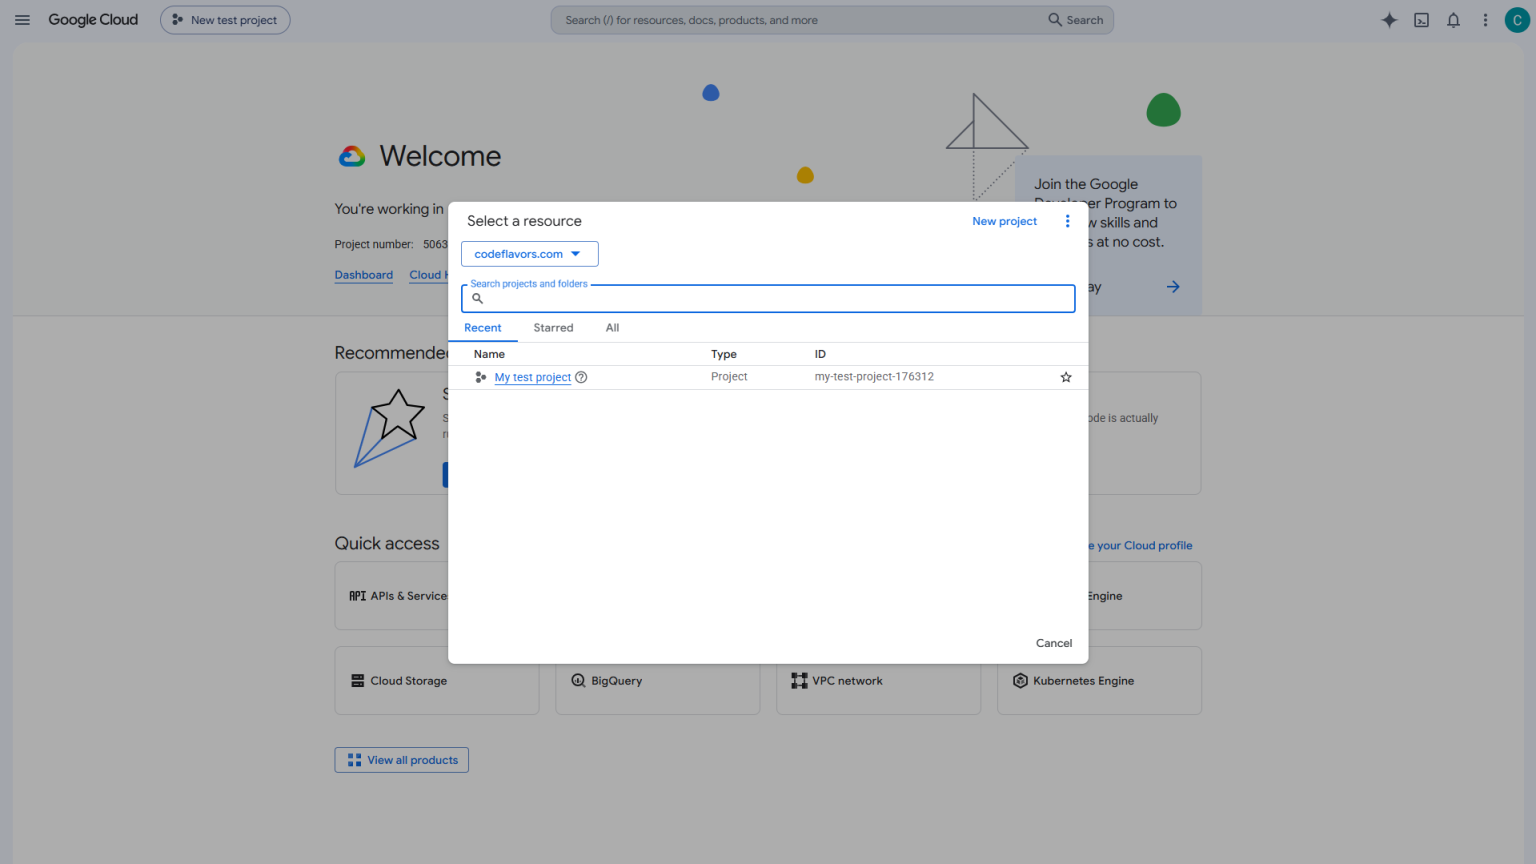Switch to the Starred tab
The width and height of the screenshot is (1536, 864).
(553, 328)
